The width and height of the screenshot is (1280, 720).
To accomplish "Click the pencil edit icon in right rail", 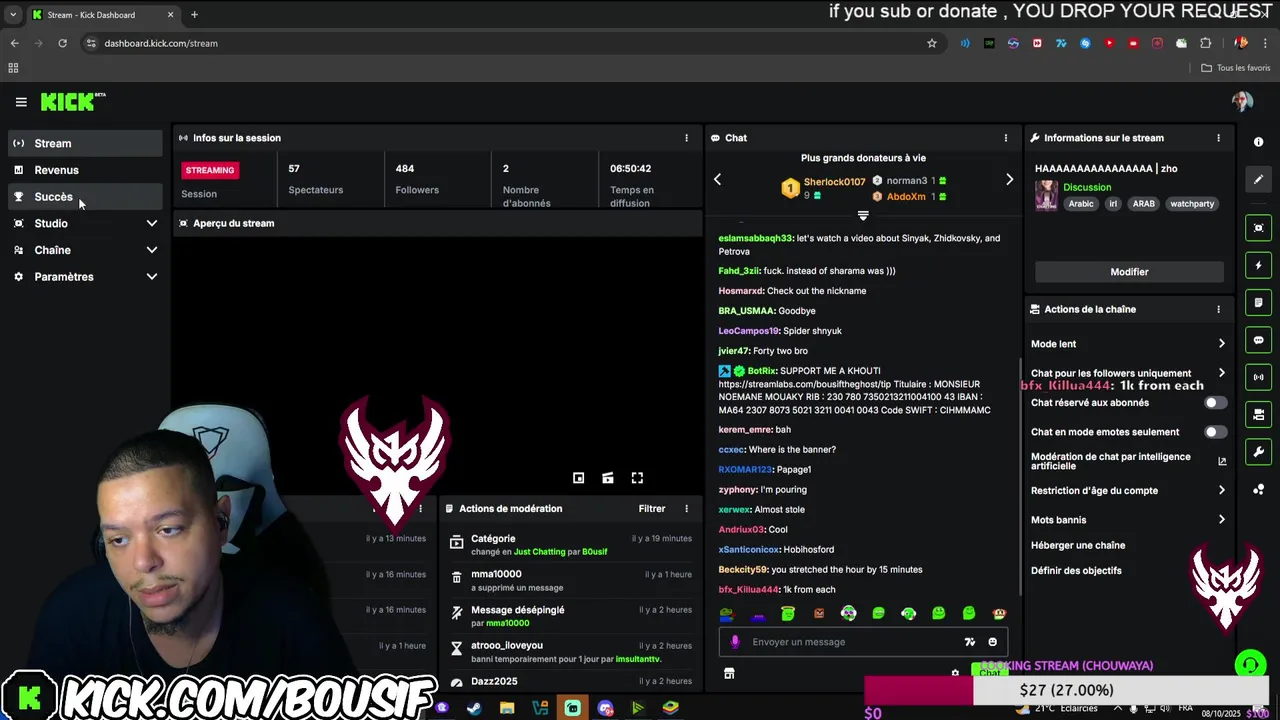I will (1258, 179).
